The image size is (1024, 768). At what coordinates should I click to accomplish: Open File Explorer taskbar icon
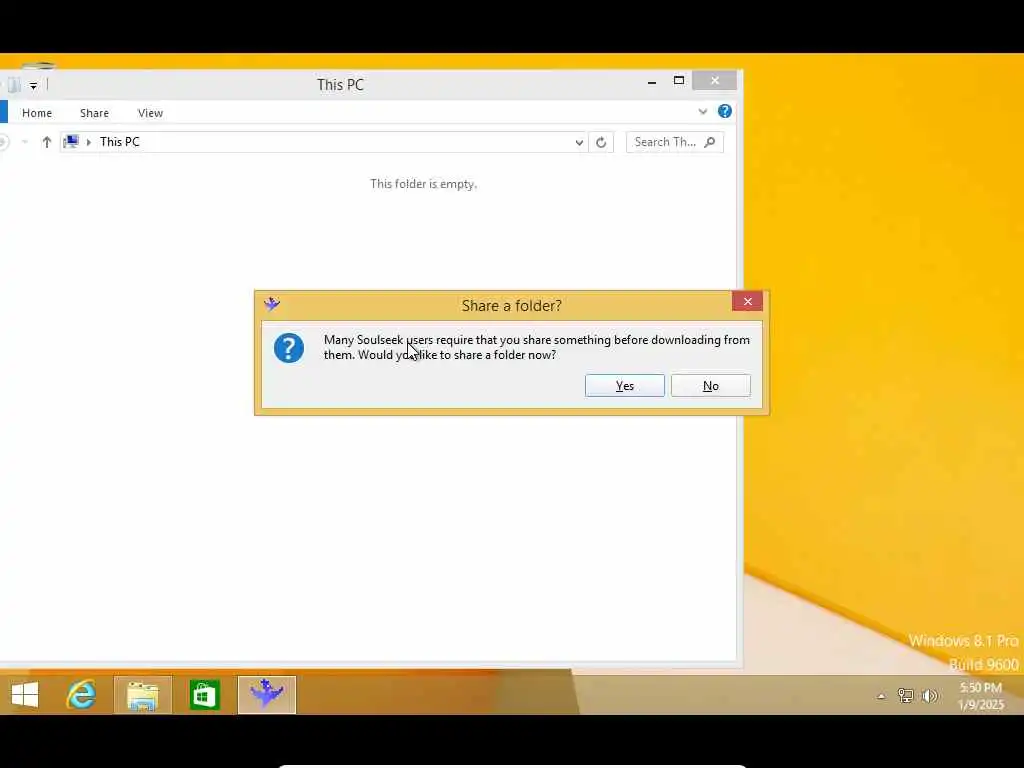click(142, 695)
